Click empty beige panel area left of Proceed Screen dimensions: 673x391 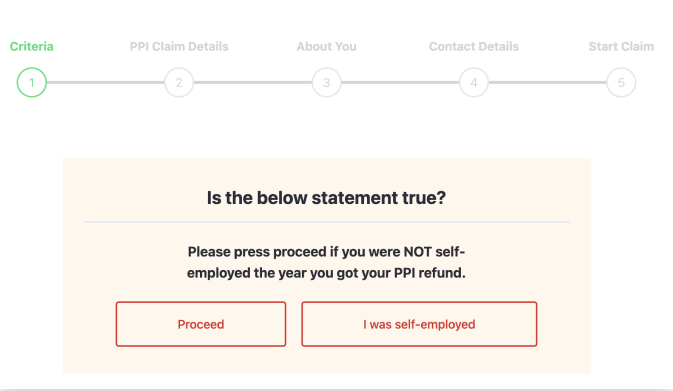pos(89,324)
